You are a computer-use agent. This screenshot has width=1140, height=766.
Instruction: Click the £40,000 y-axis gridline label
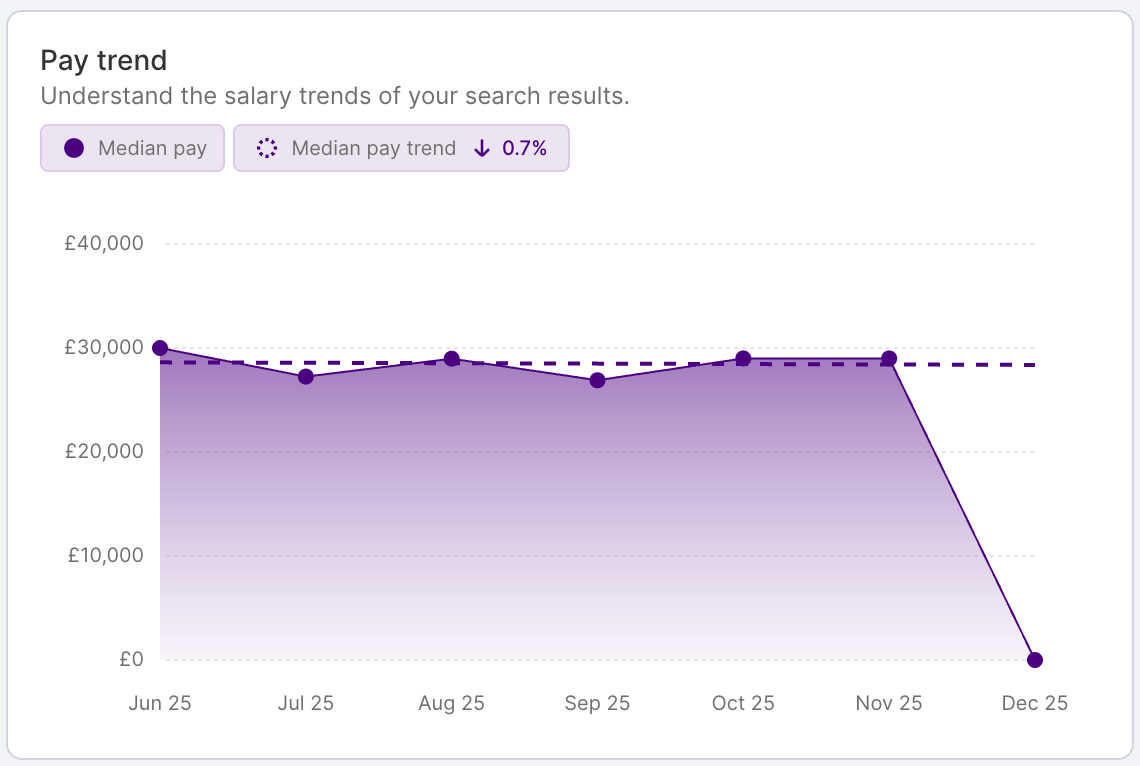103,242
